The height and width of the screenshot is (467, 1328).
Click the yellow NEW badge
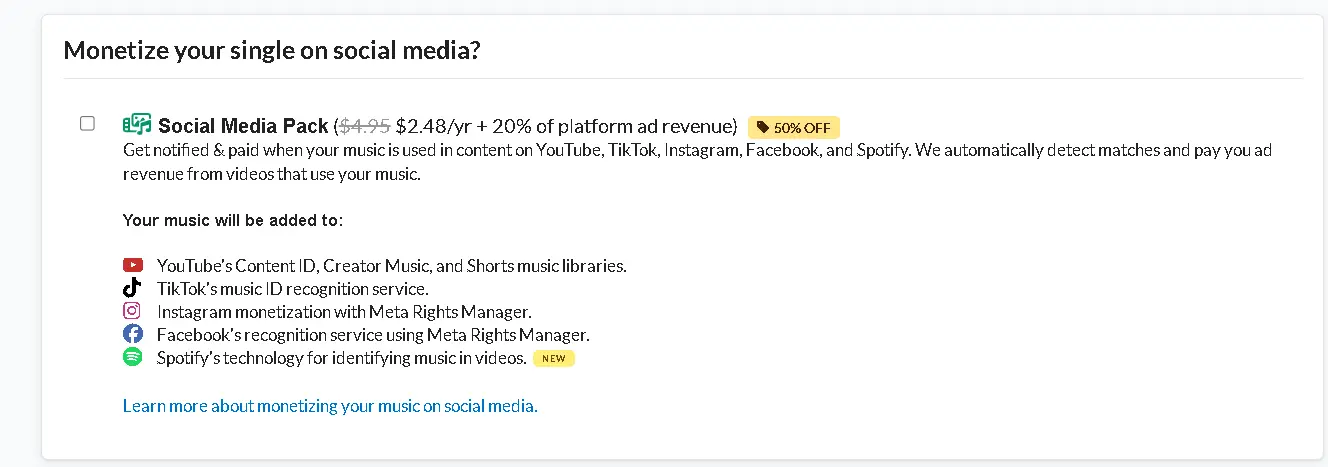pos(553,358)
